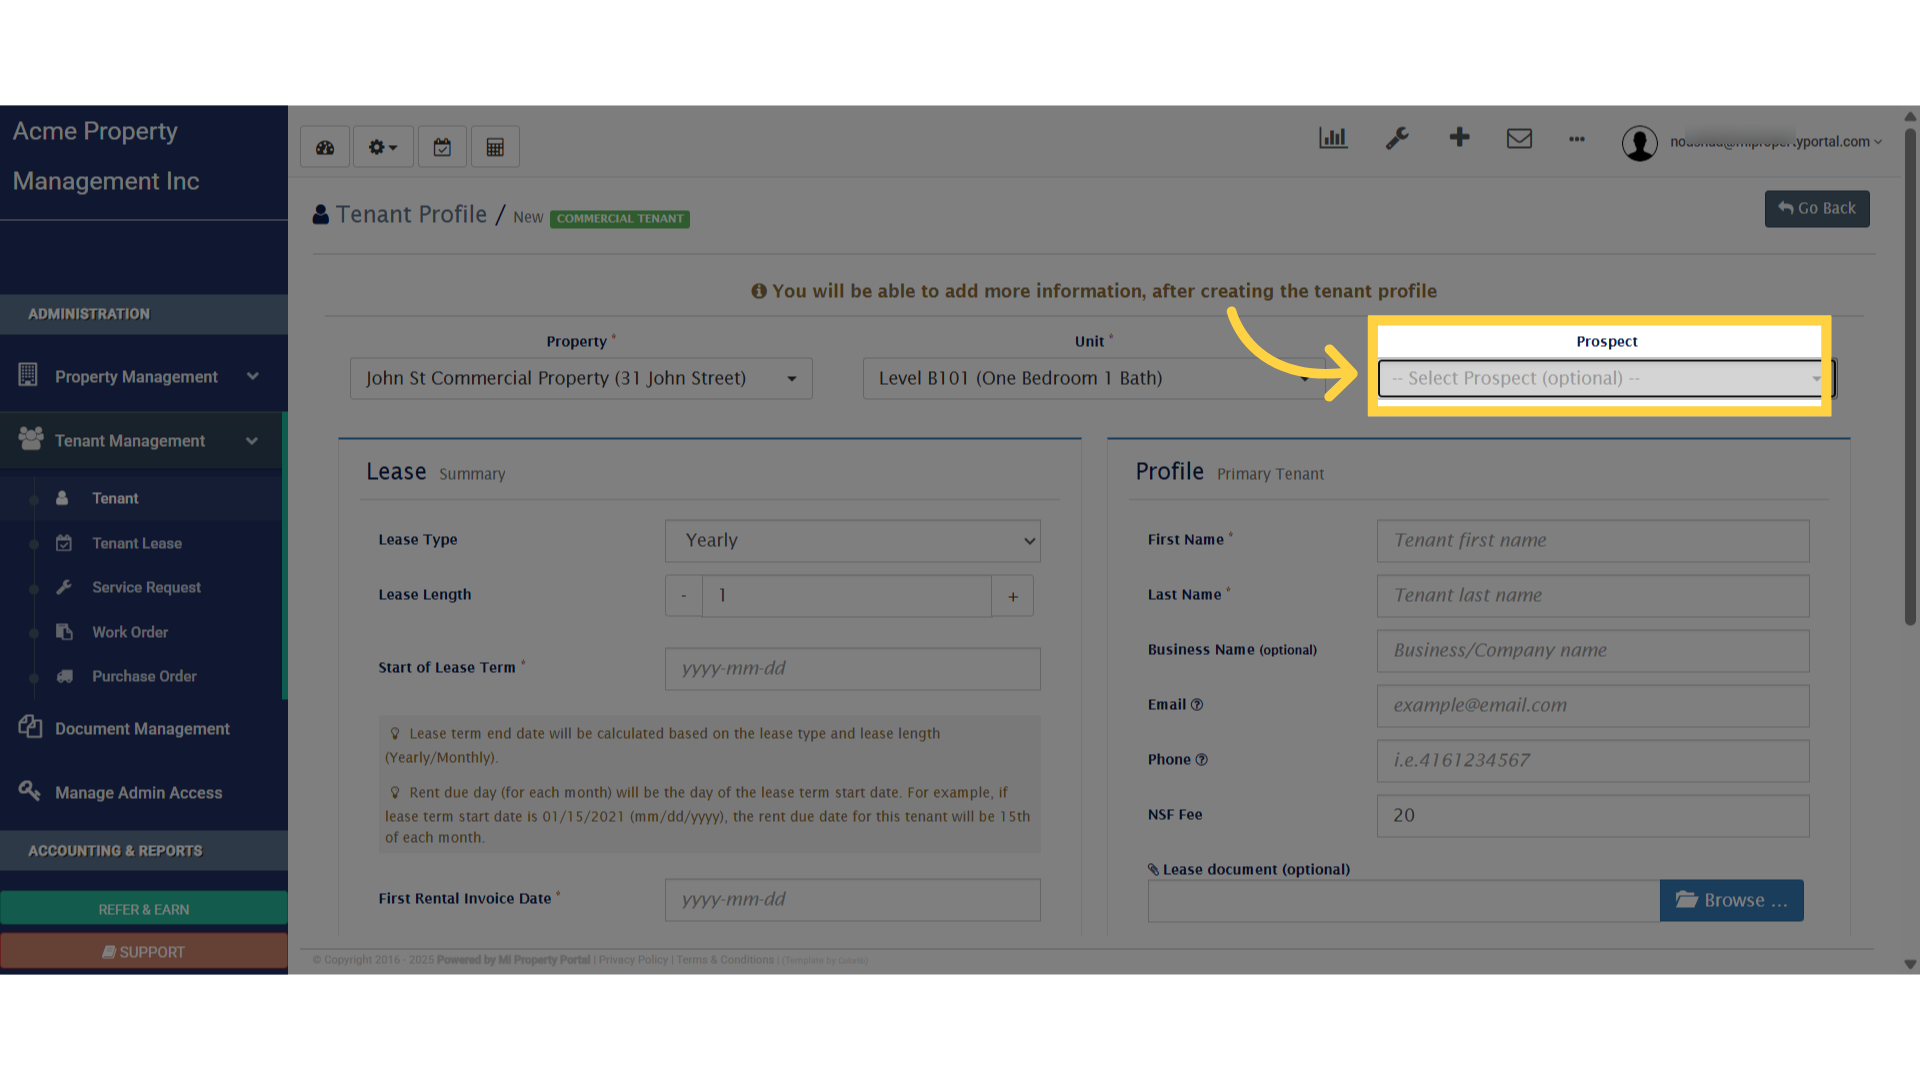Click the Privacy Policy footer link

tap(633, 960)
